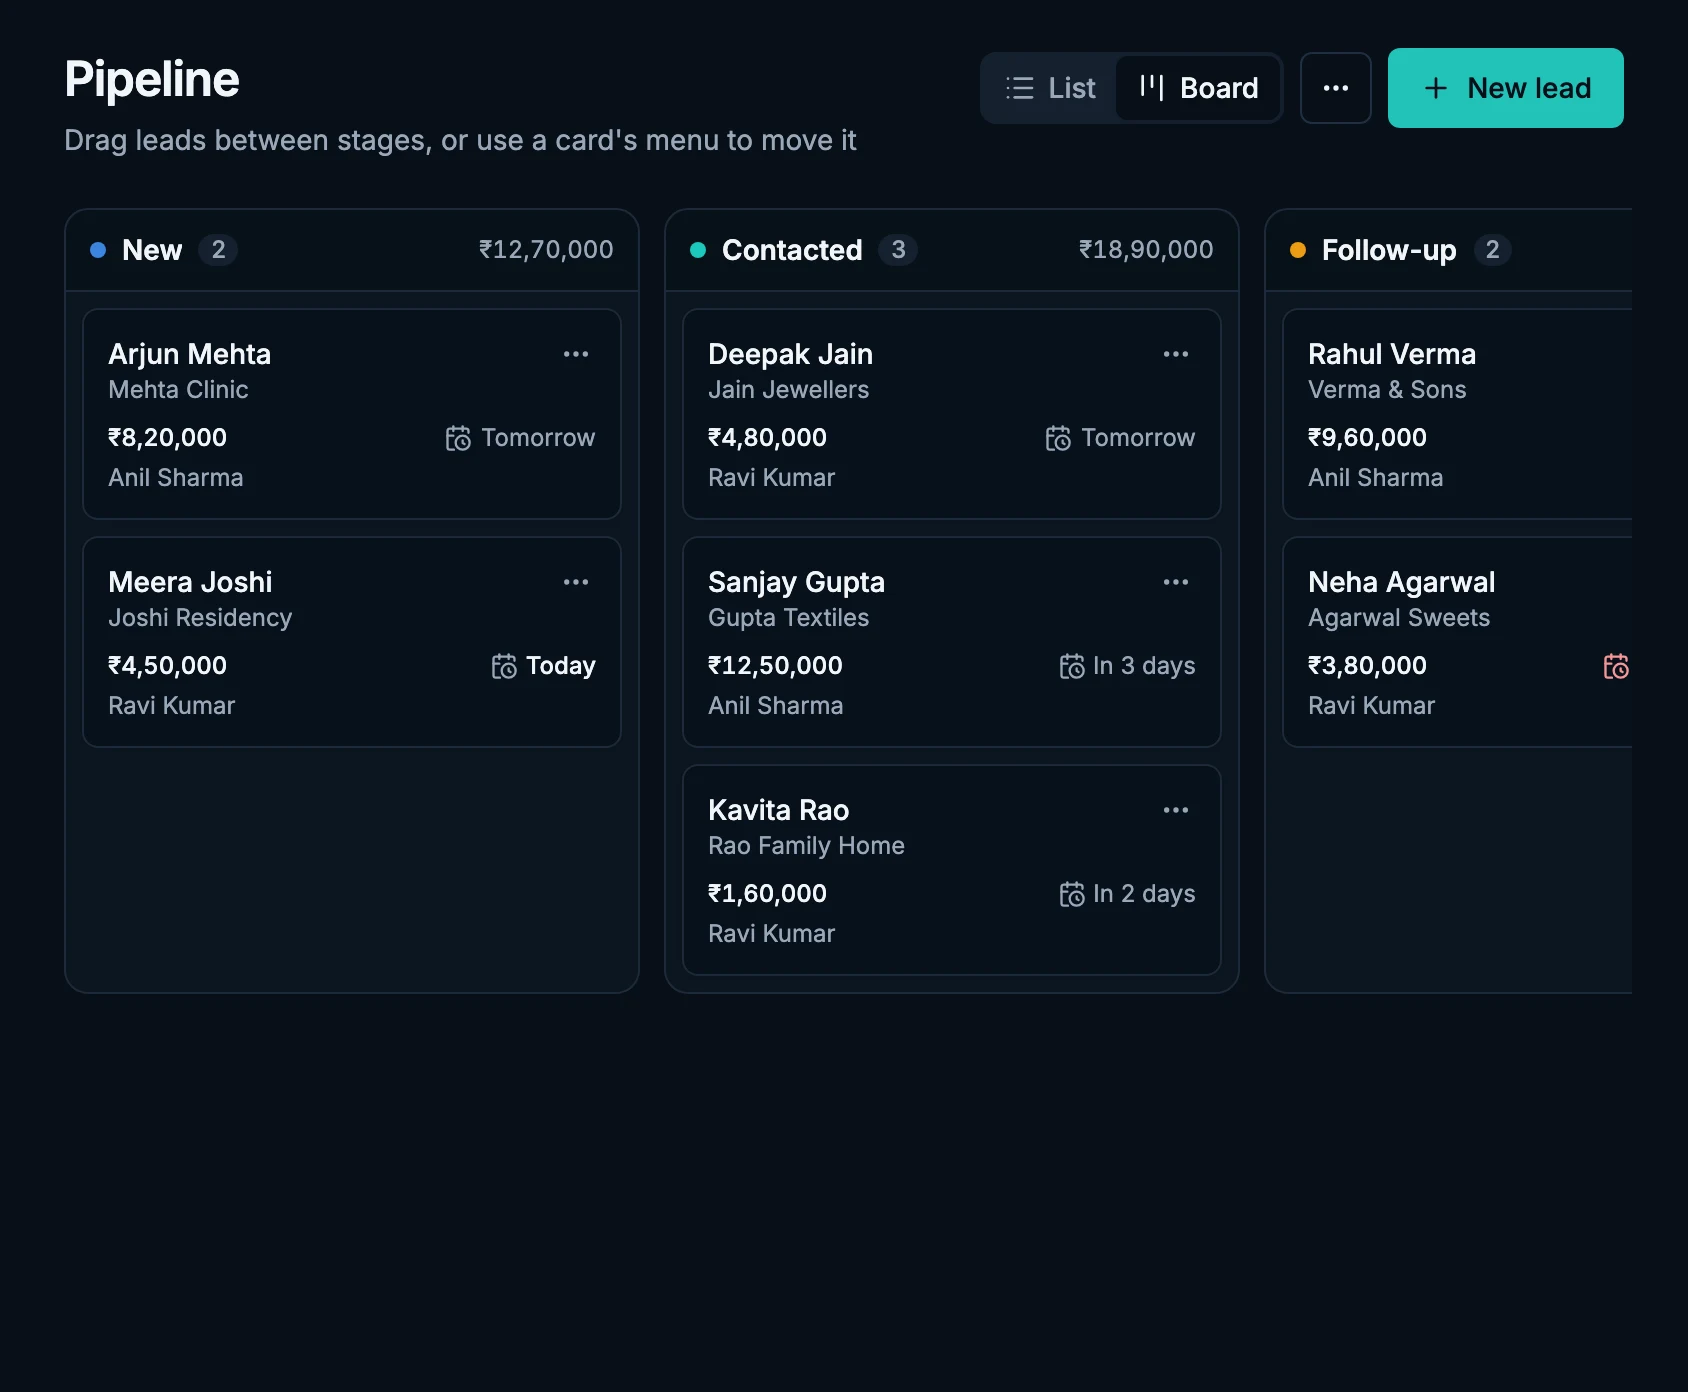1688x1392 pixels.
Task: Open the Kavita Rao lead card
Action: (952, 870)
